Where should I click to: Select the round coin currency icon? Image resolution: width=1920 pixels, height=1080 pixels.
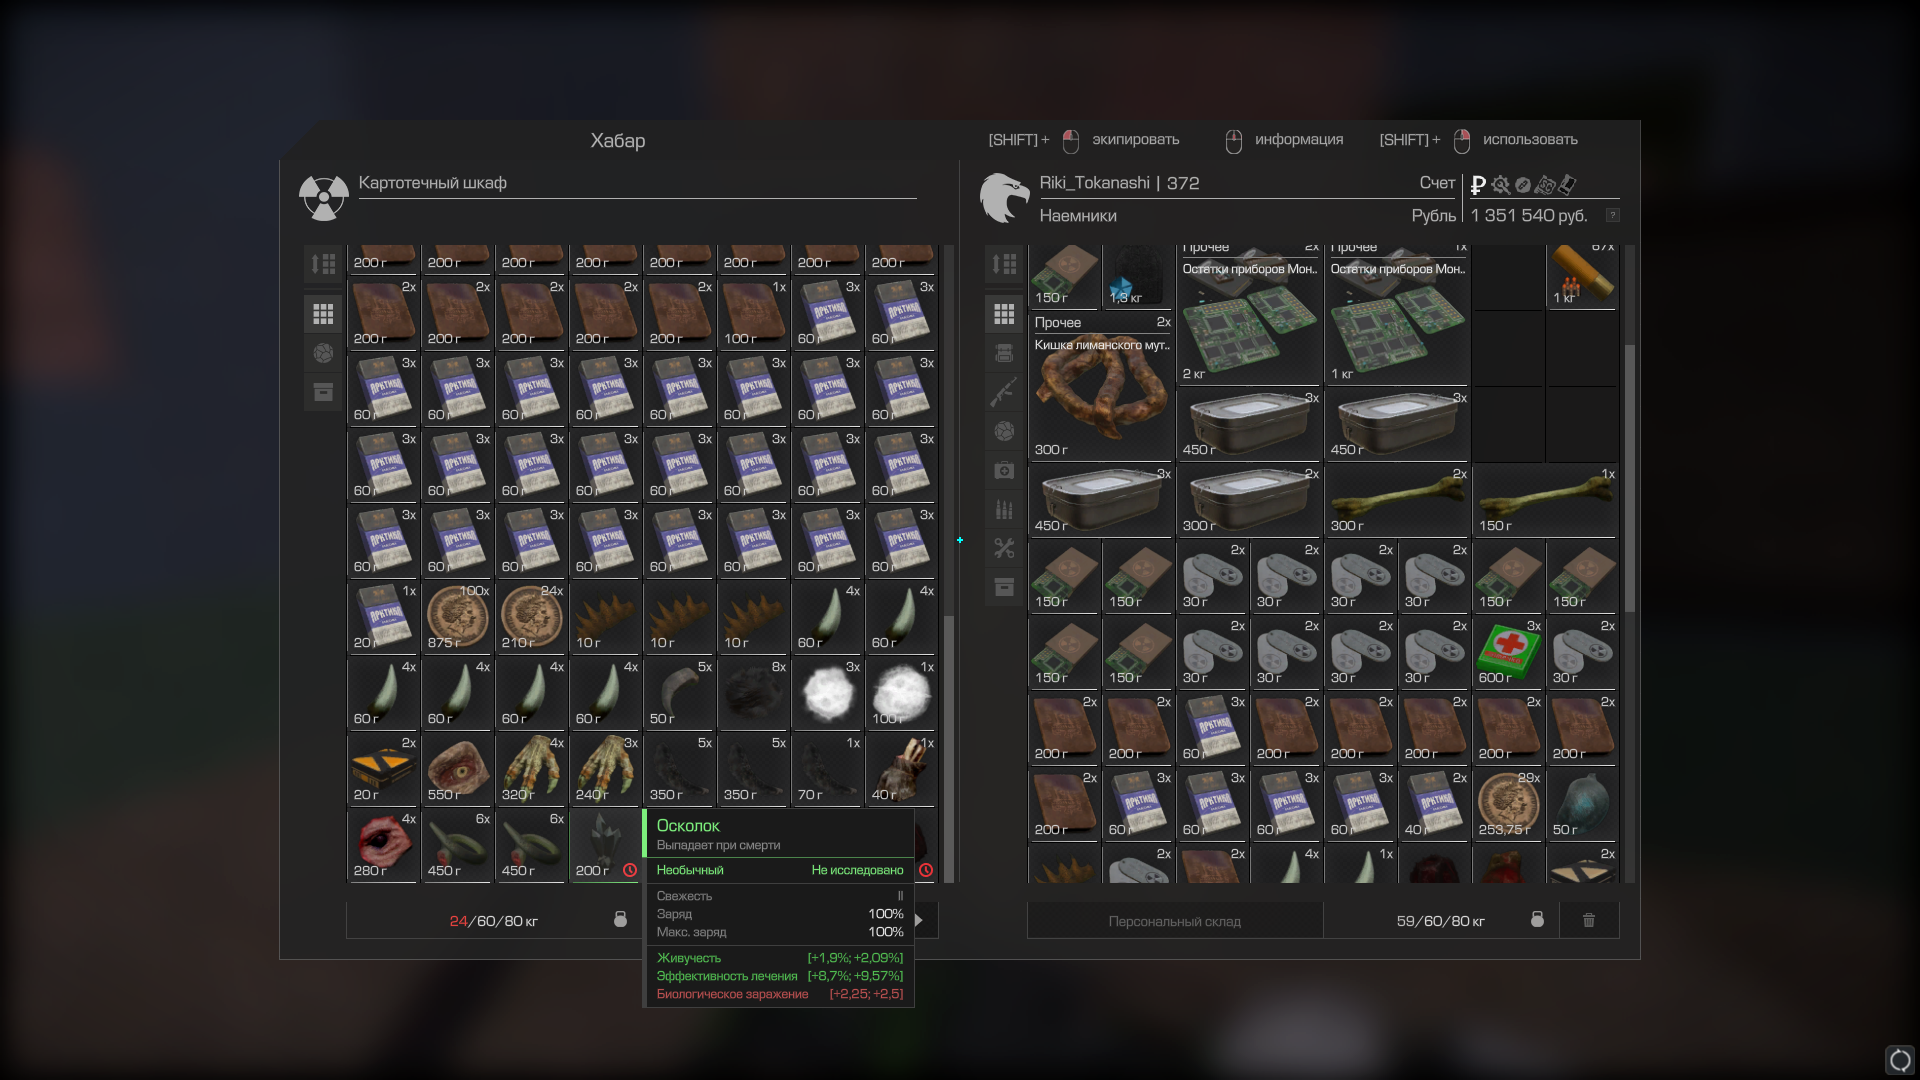pyautogui.click(x=1522, y=185)
